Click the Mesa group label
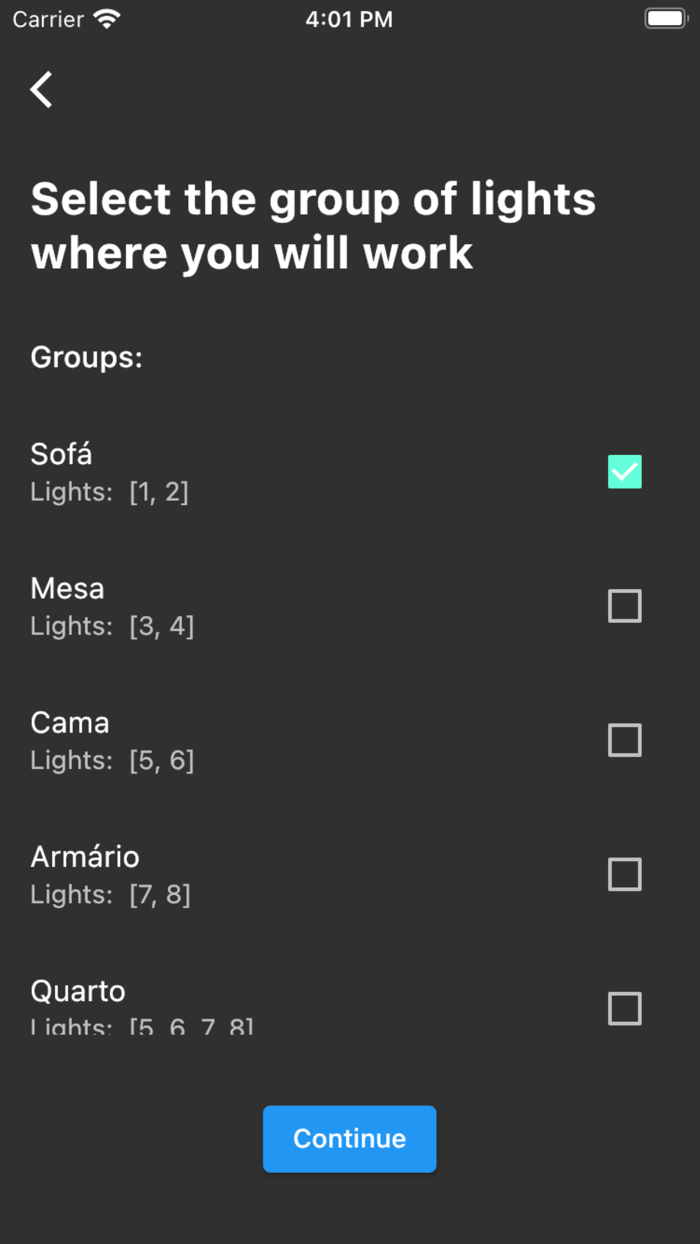700x1244 pixels. tap(67, 589)
